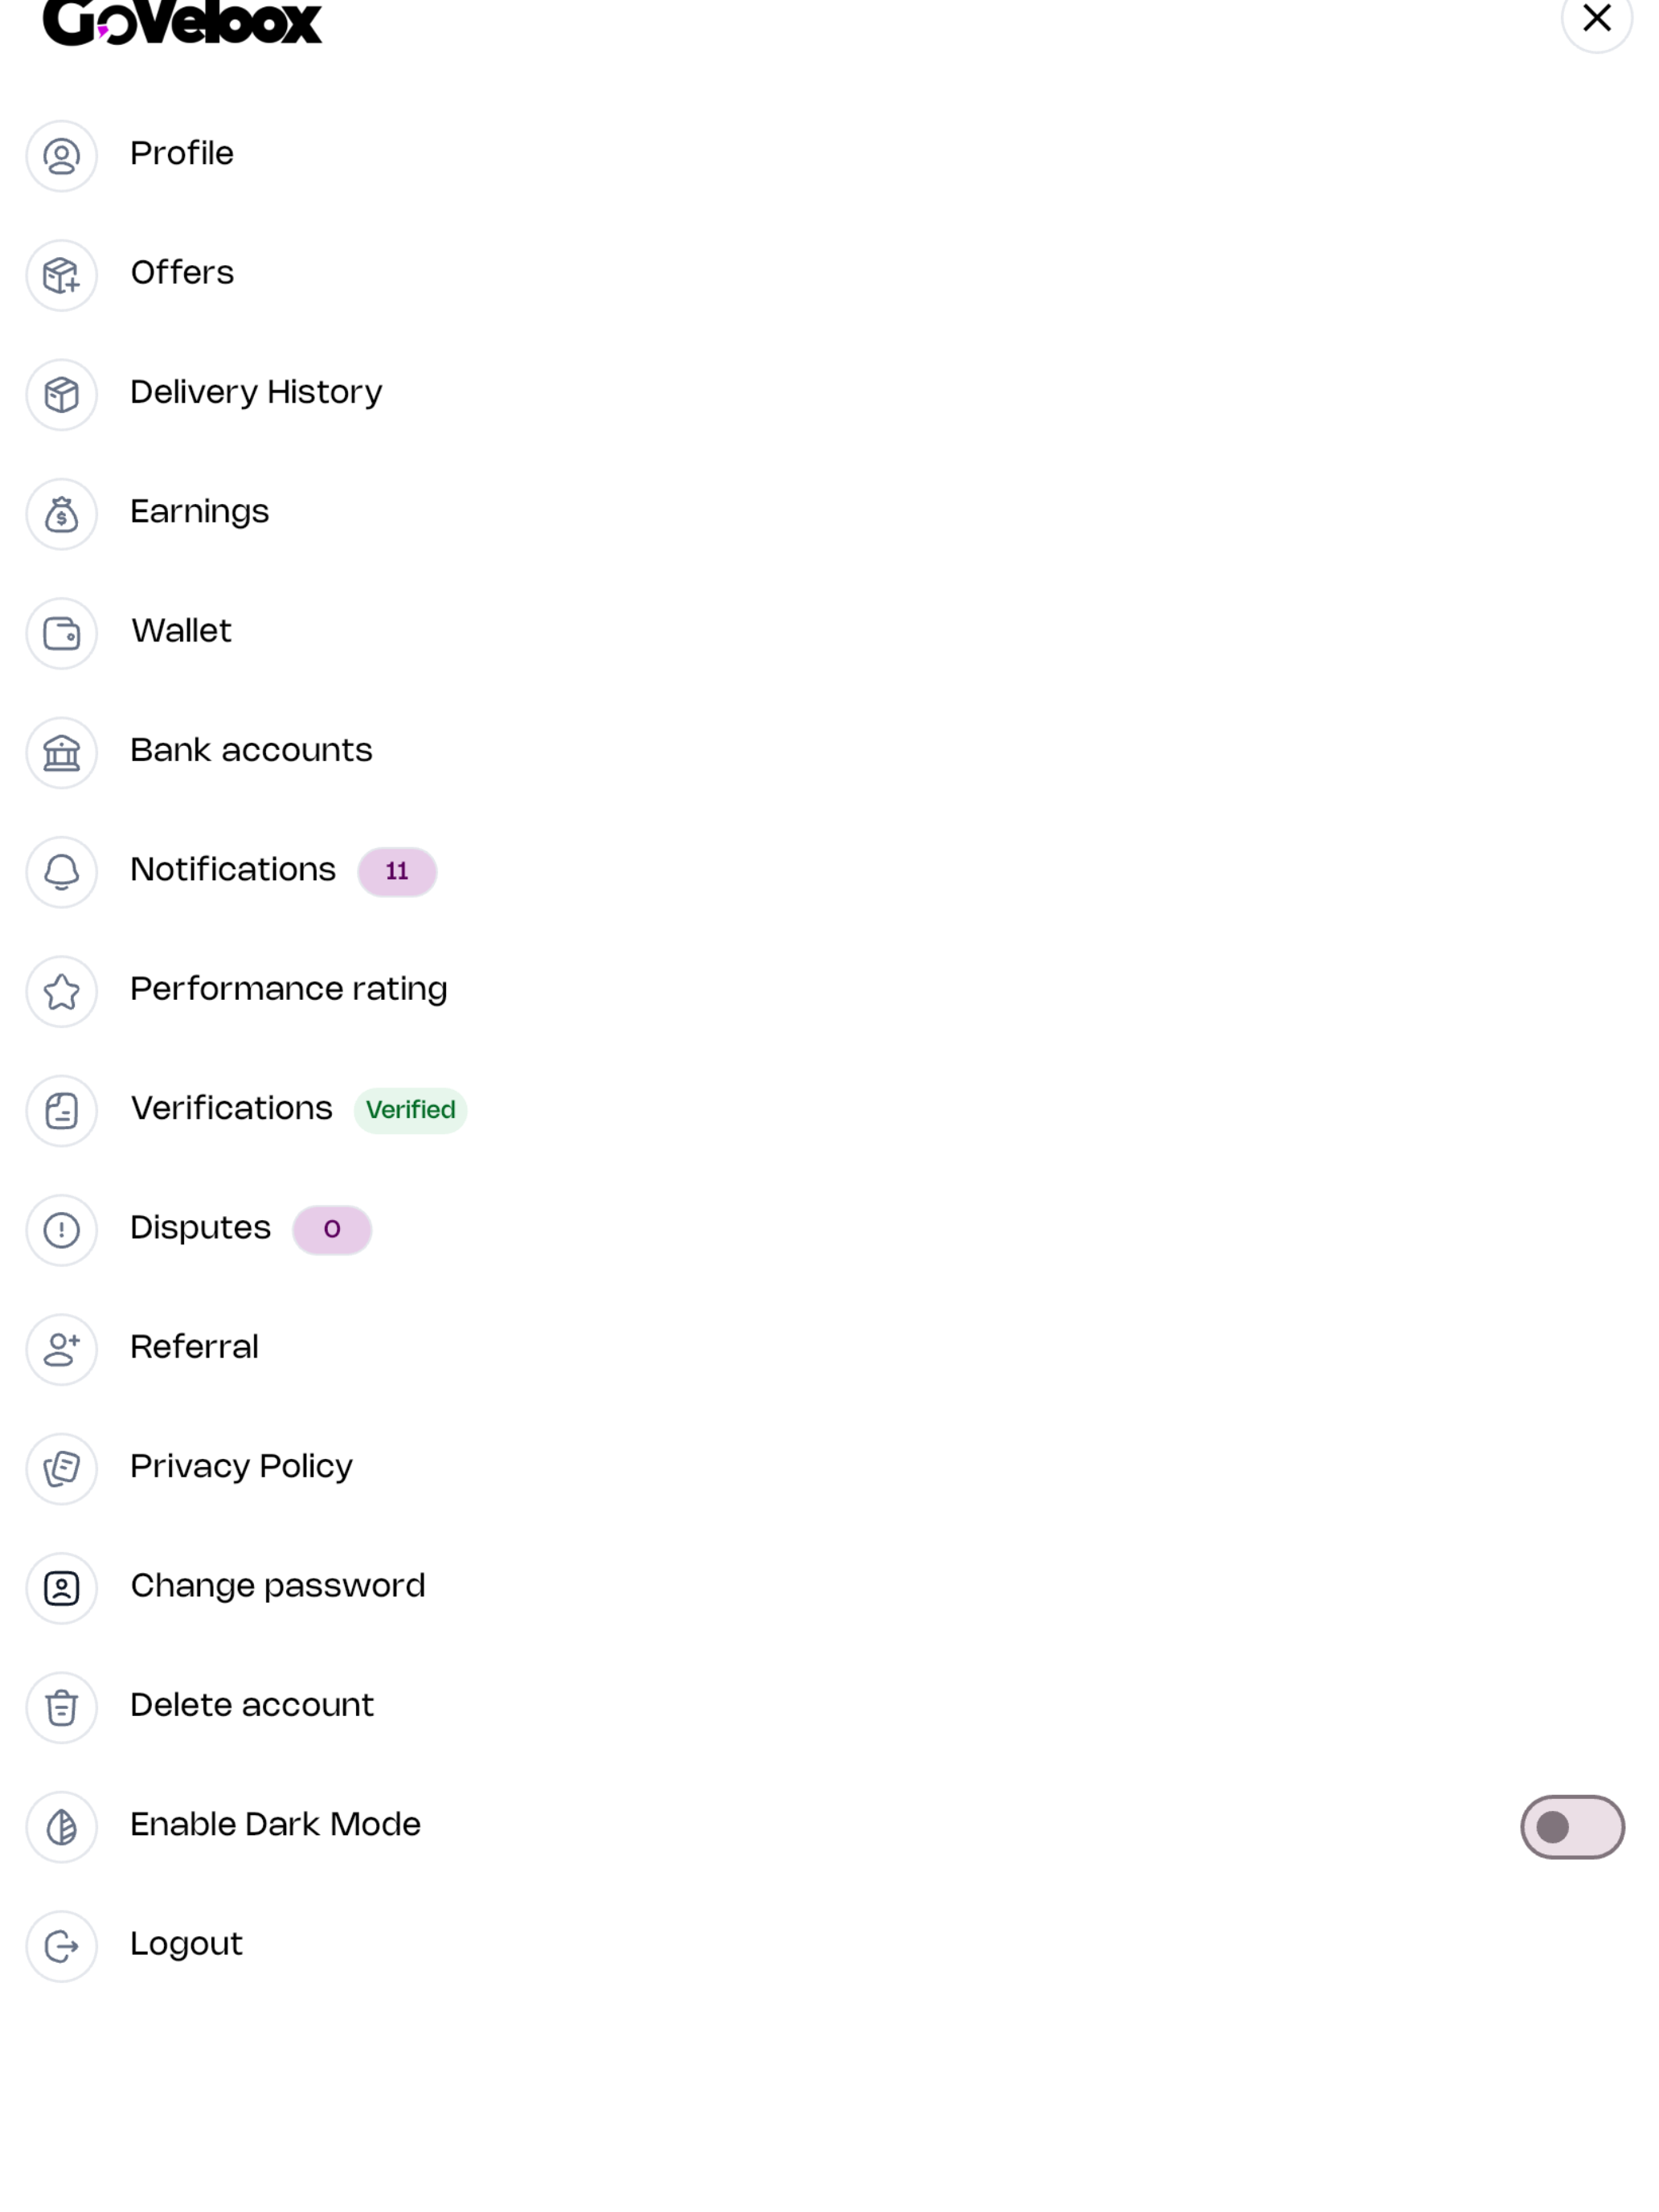Select Change password option

(x=278, y=1586)
